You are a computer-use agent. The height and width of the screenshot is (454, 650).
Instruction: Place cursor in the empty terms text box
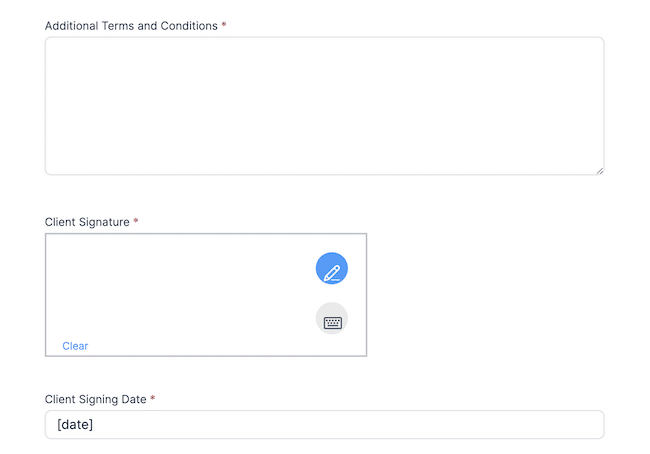click(325, 106)
